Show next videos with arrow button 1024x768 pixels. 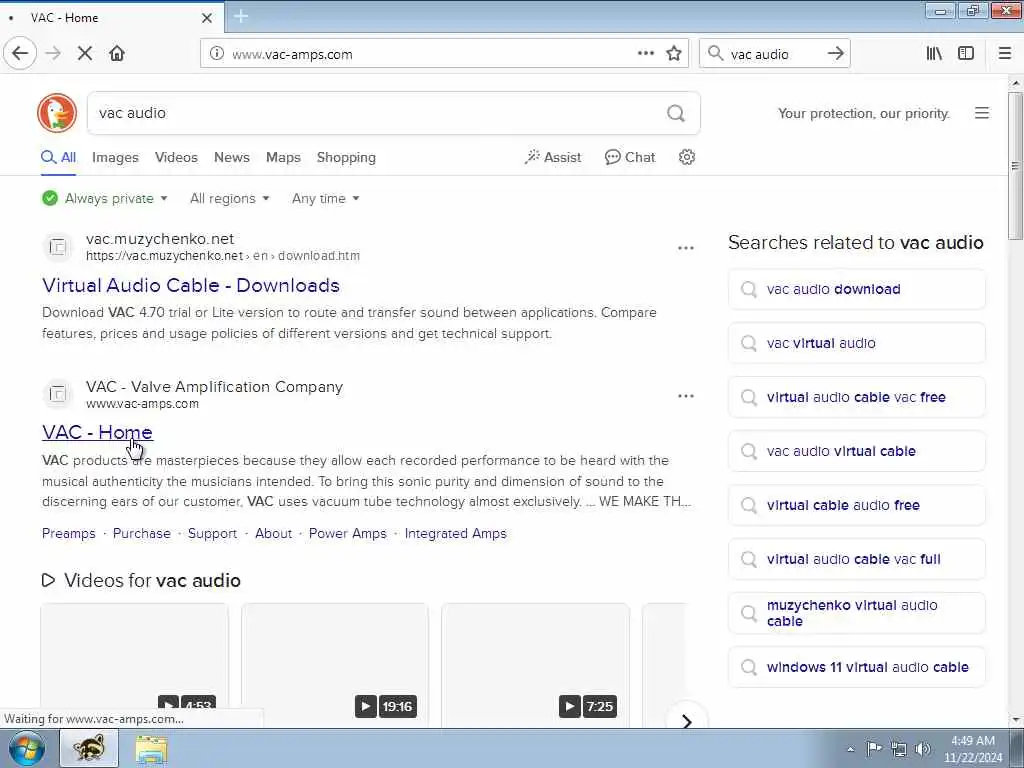(686, 721)
